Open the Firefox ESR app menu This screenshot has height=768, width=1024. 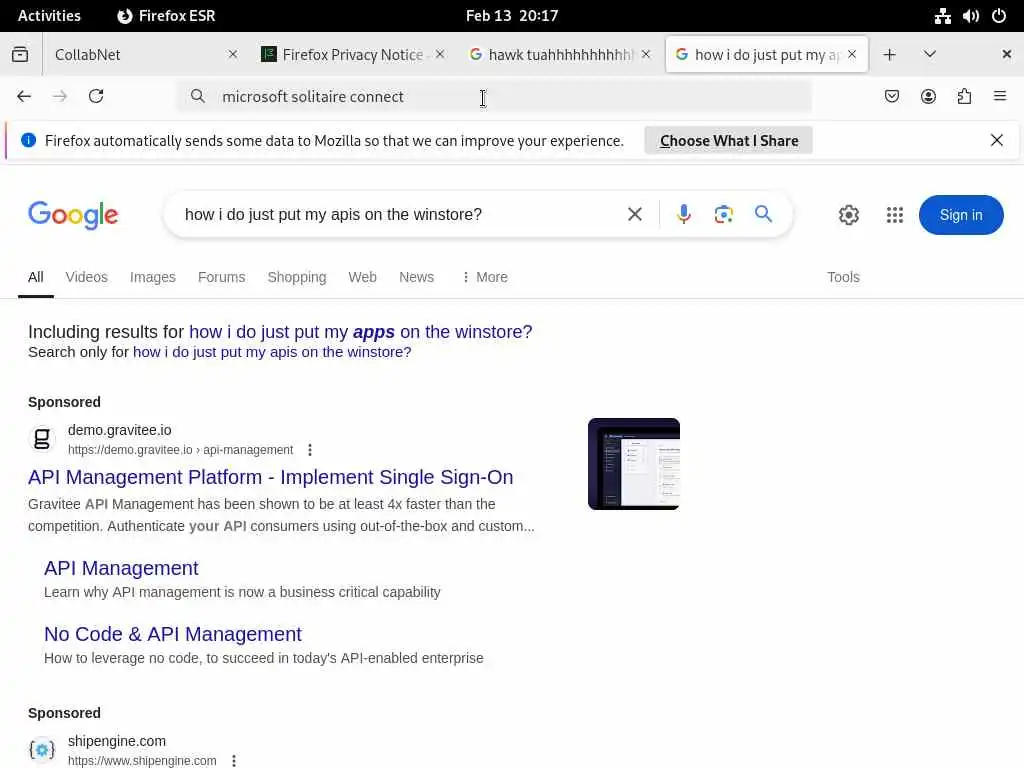coord(166,16)
